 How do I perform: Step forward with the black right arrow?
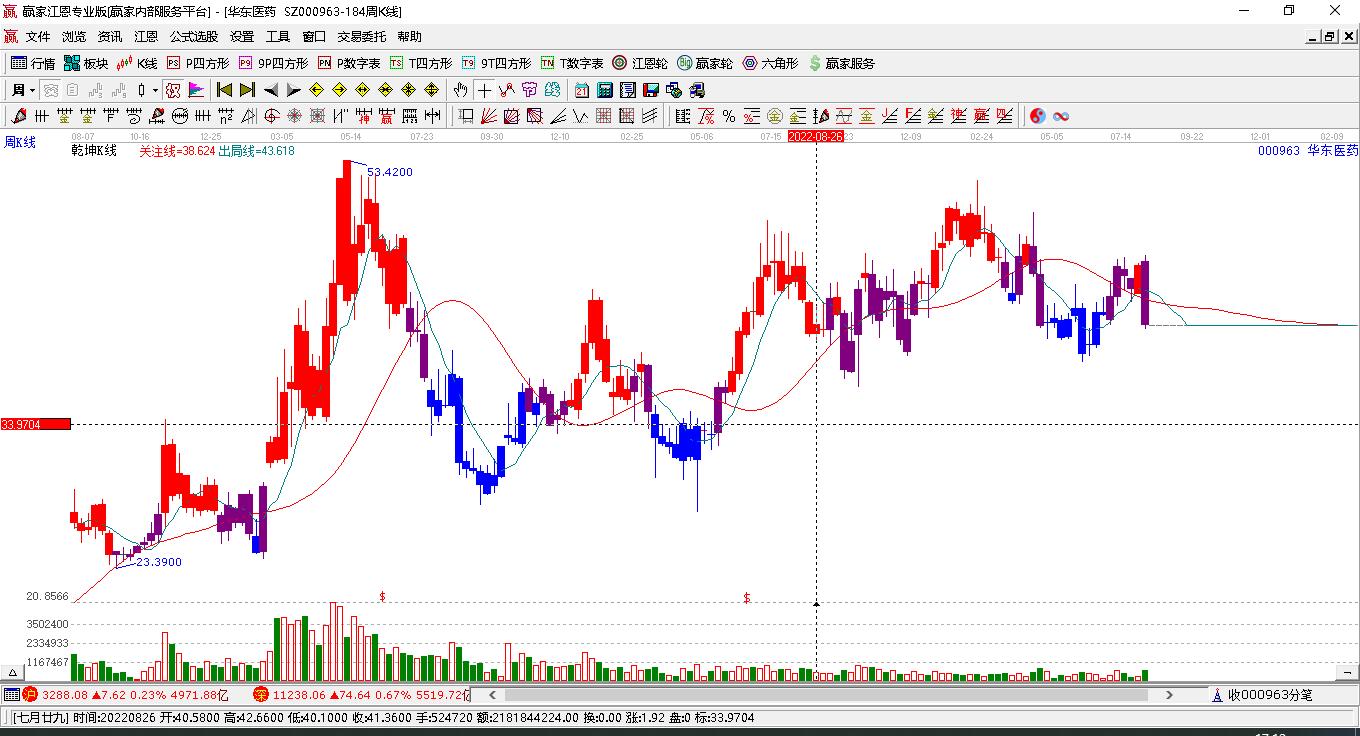tap(294, 90)
